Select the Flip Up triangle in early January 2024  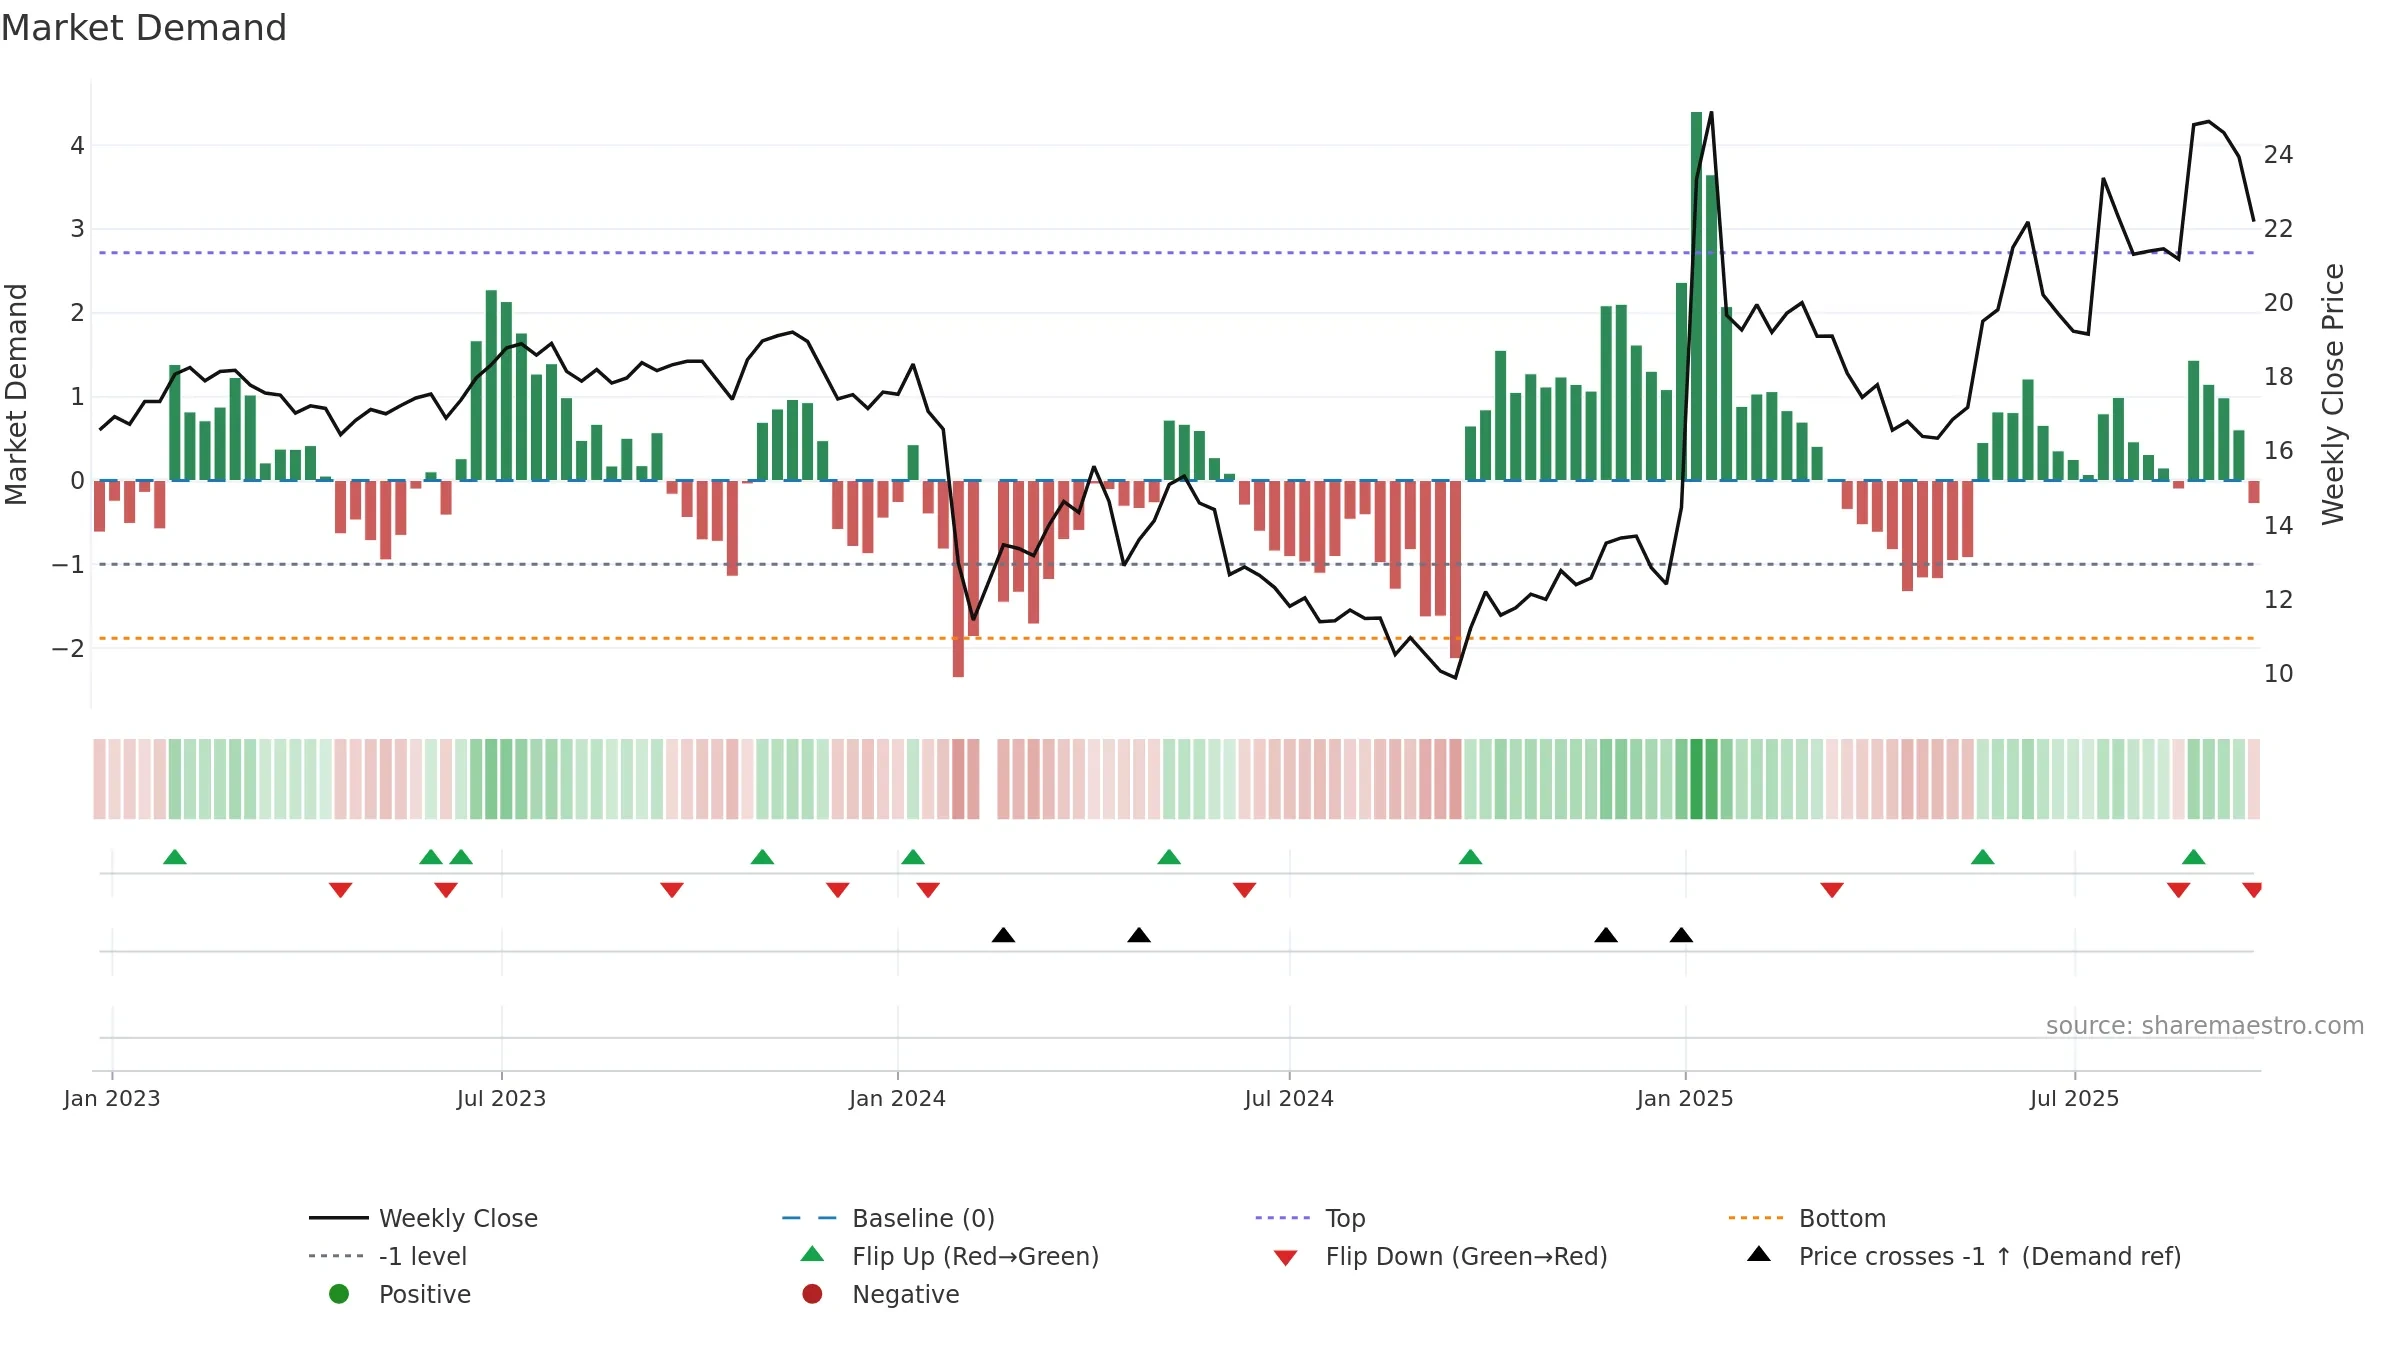(x=913, y=857)
